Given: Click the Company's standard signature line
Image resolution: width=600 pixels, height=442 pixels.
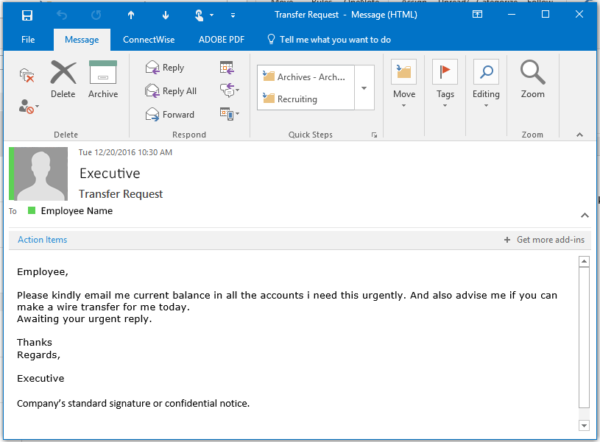Looking at the screenshot, I should tap(133, 403).
